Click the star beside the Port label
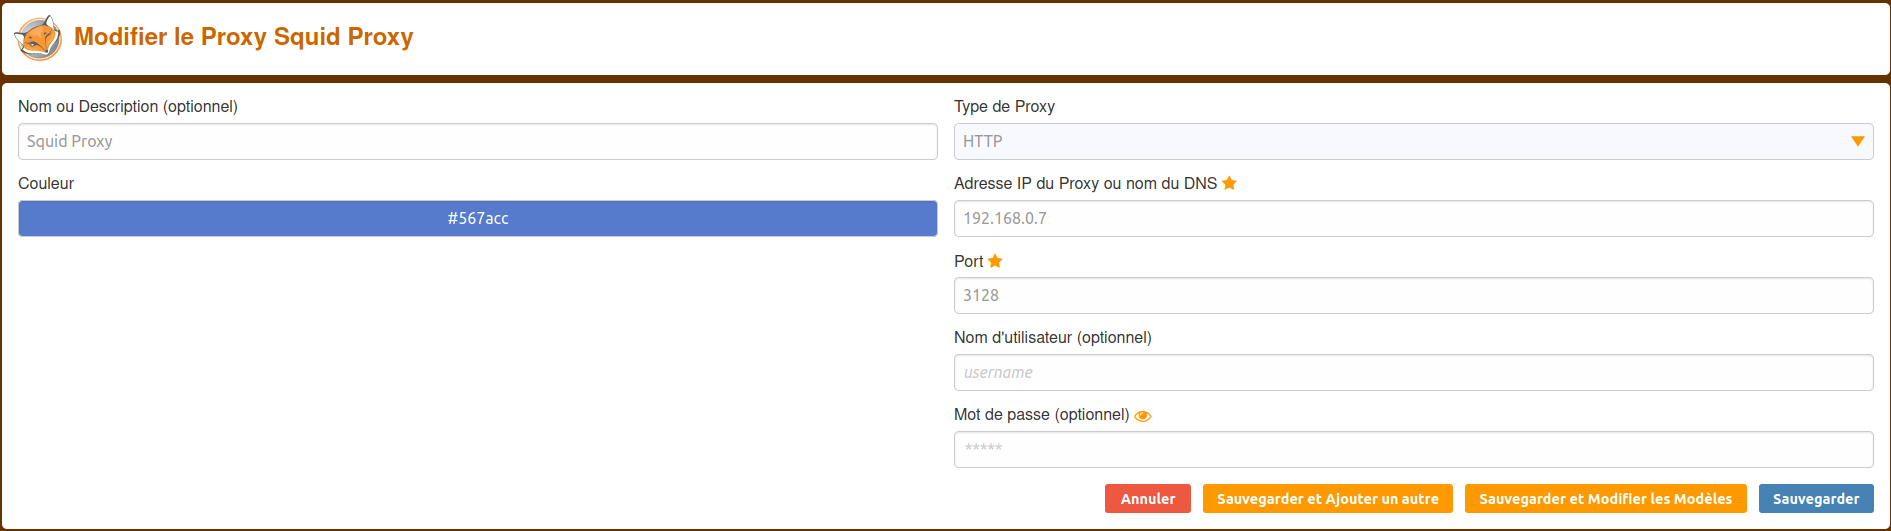 [995, 261]
